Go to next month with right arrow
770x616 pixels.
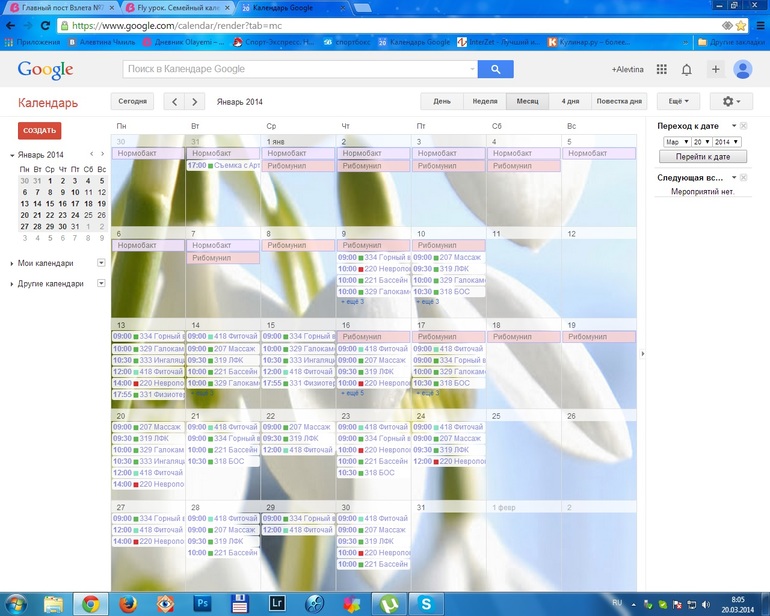click(x=195, y=101)
